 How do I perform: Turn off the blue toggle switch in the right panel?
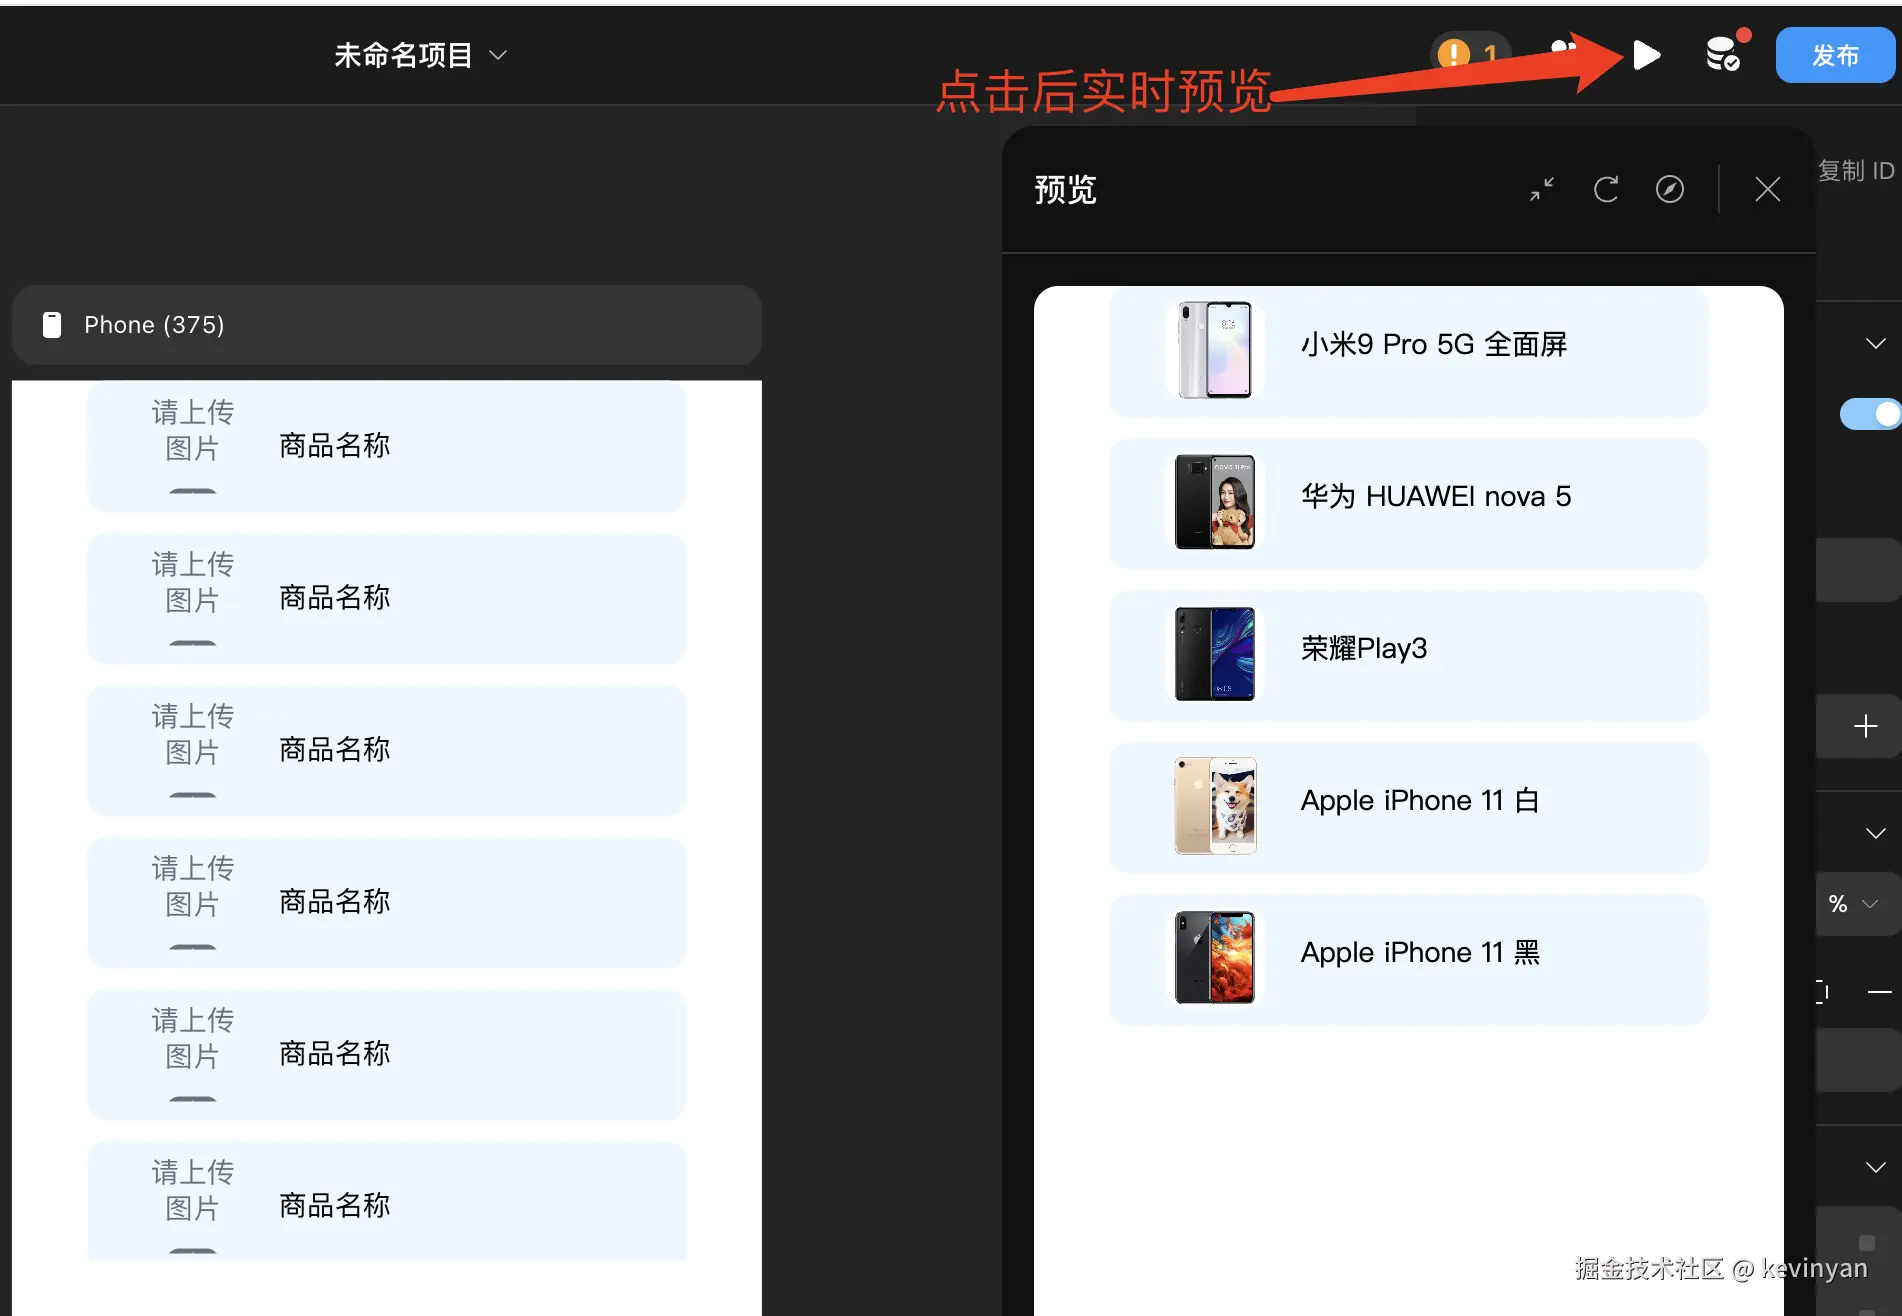pyautogui.click(x=1869, y=414)
